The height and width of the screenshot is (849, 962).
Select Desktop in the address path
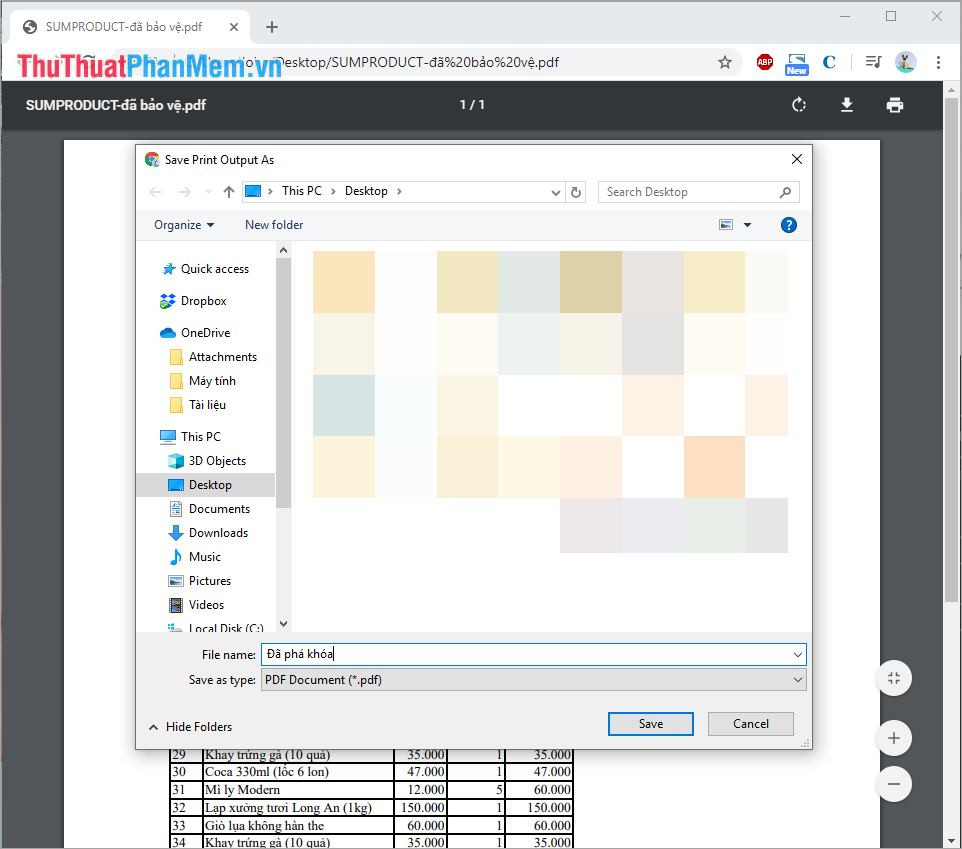click(x=366, y=191)
